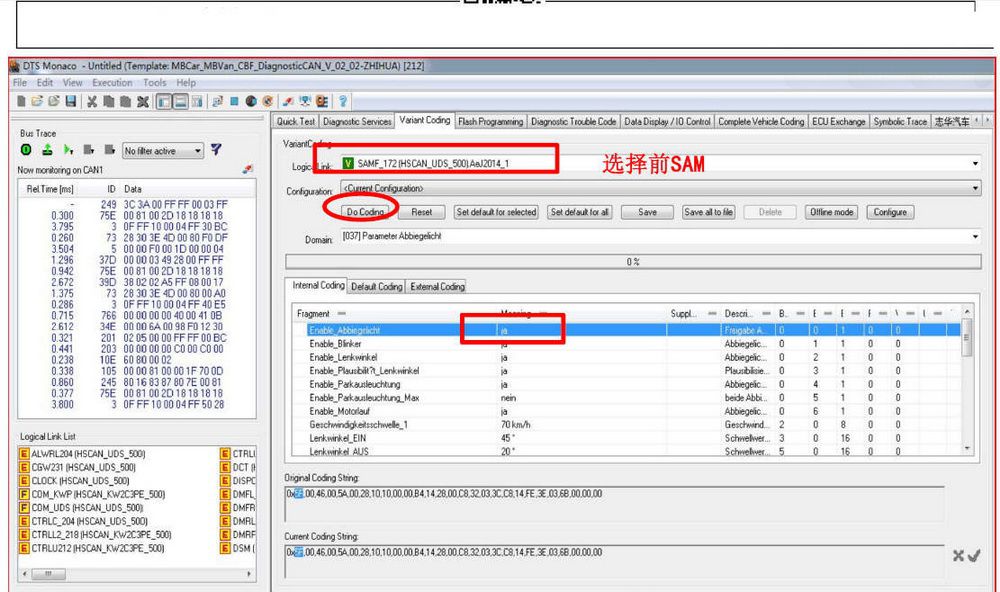Click the Reset button
1000x592 pixels.
pyautogui.click(x=422, y=212)
